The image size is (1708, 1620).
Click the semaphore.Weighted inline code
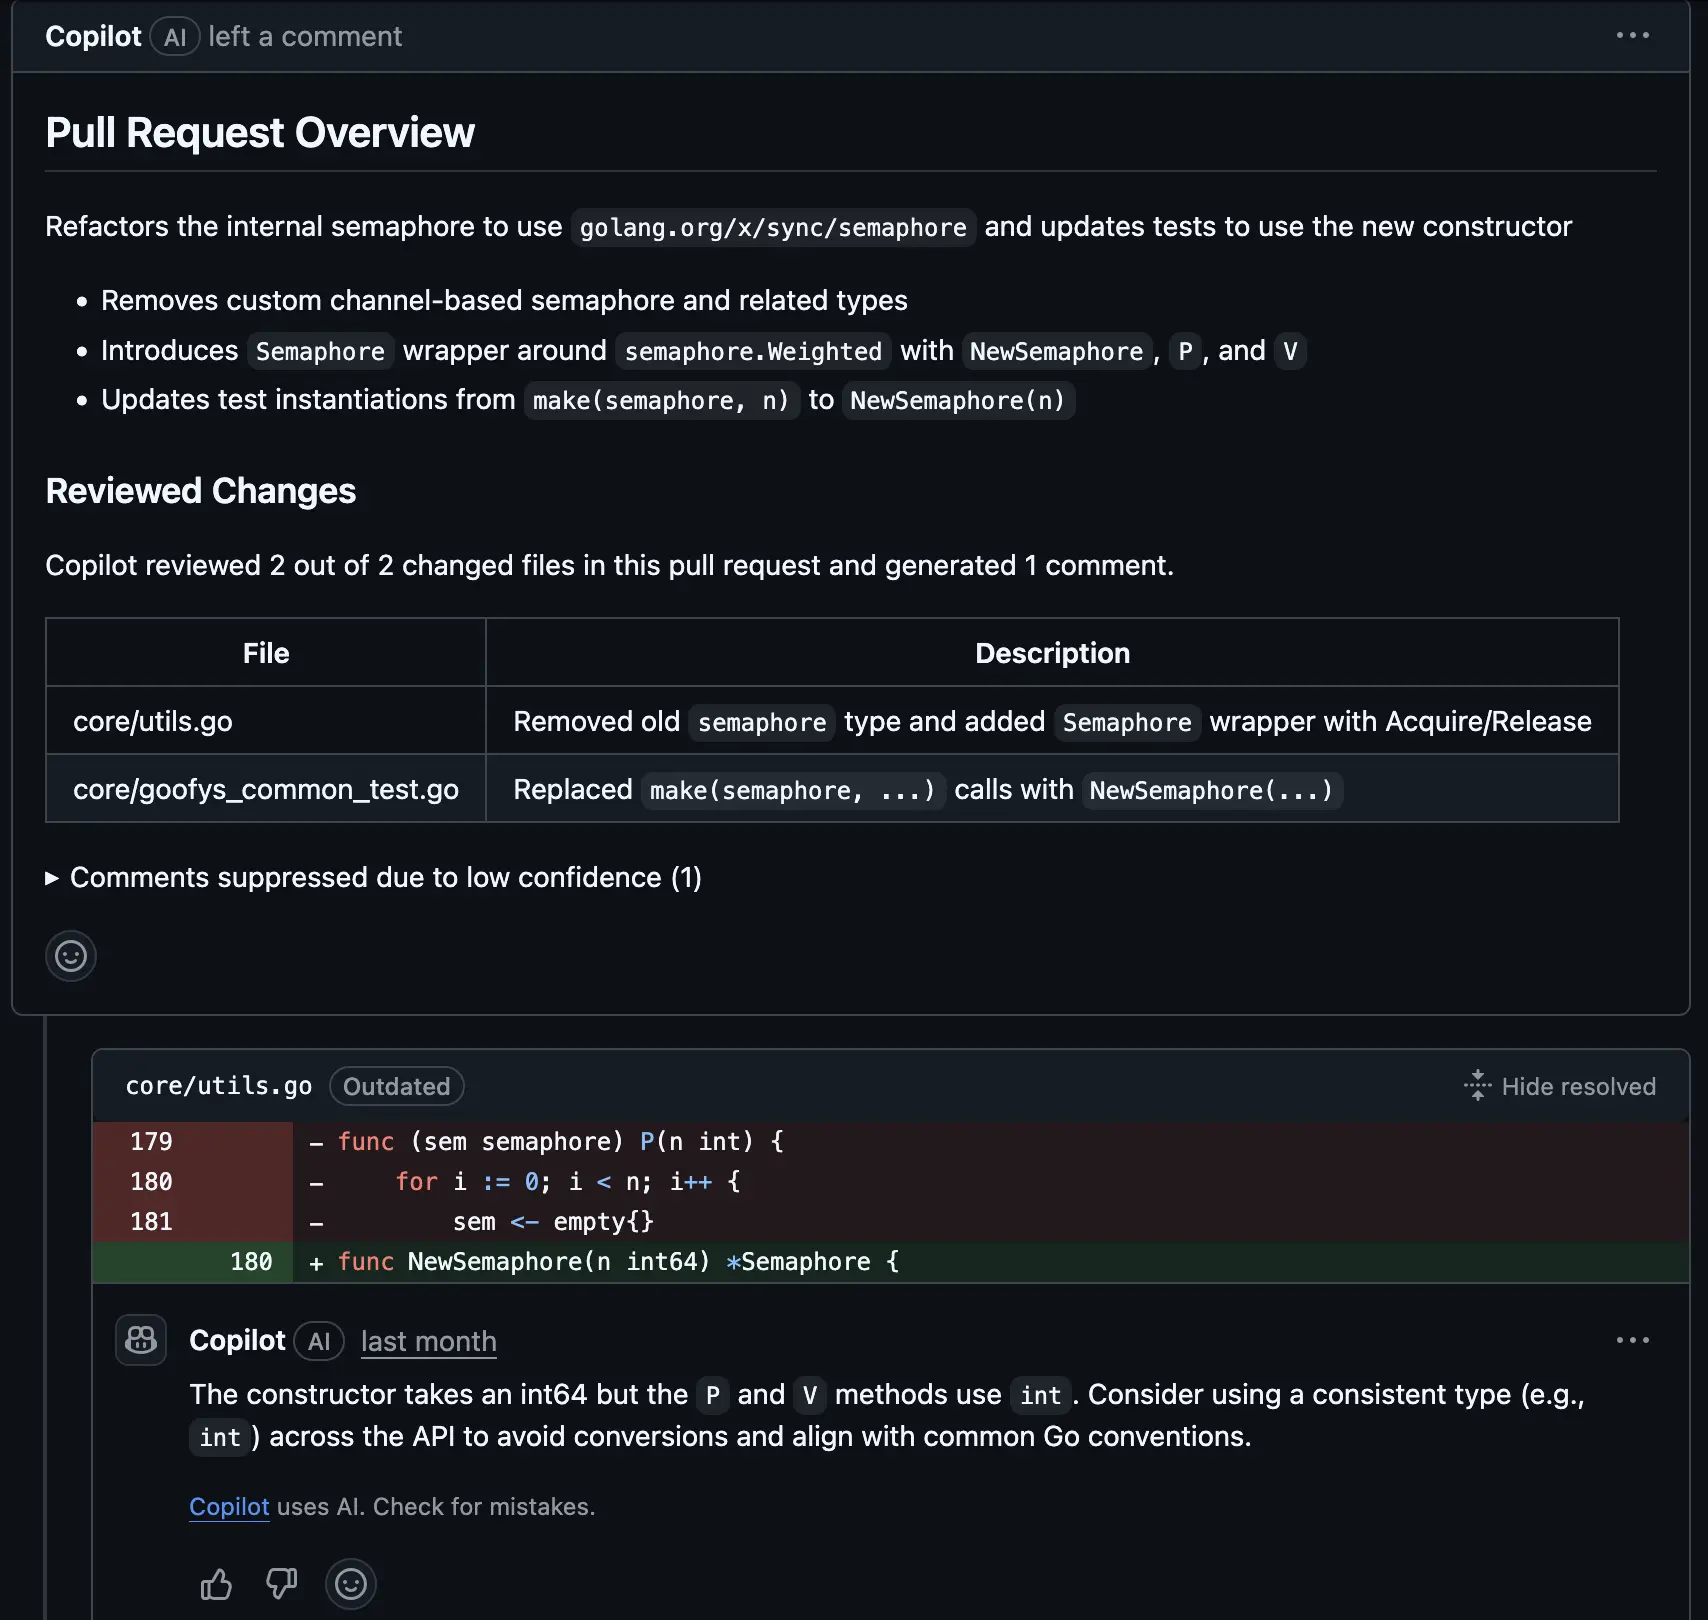753,352
